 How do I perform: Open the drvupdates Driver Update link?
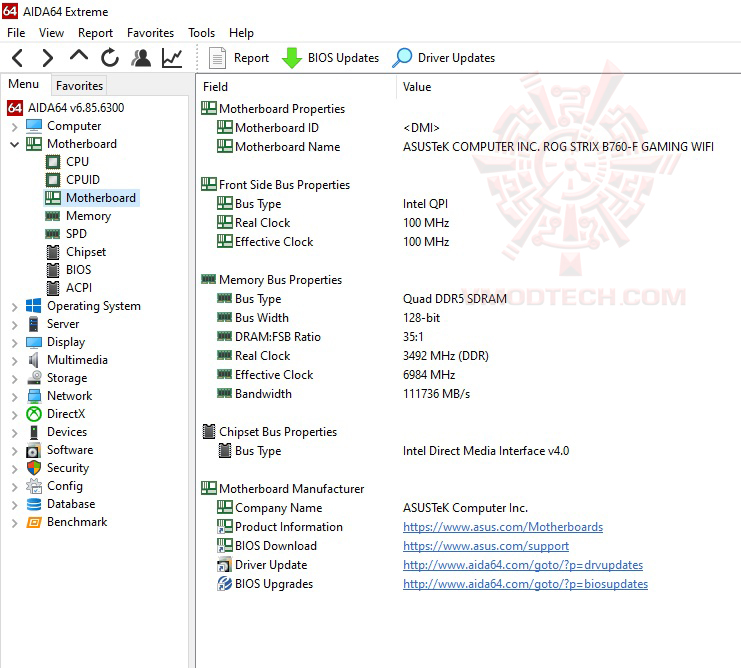point(523,565)
